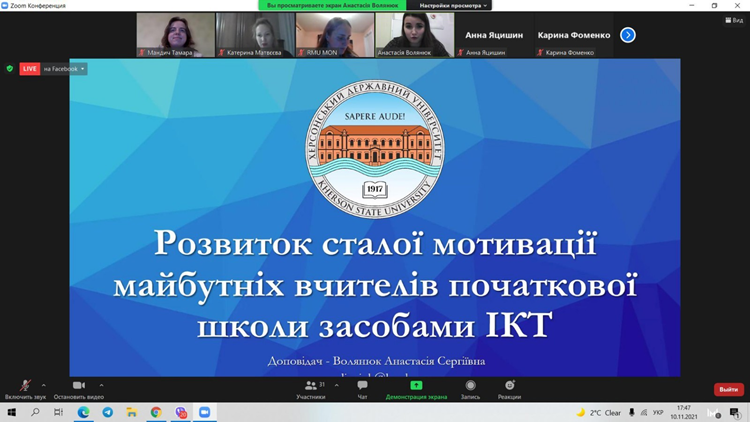Open Task View on taskbar

tap(58, 412)
